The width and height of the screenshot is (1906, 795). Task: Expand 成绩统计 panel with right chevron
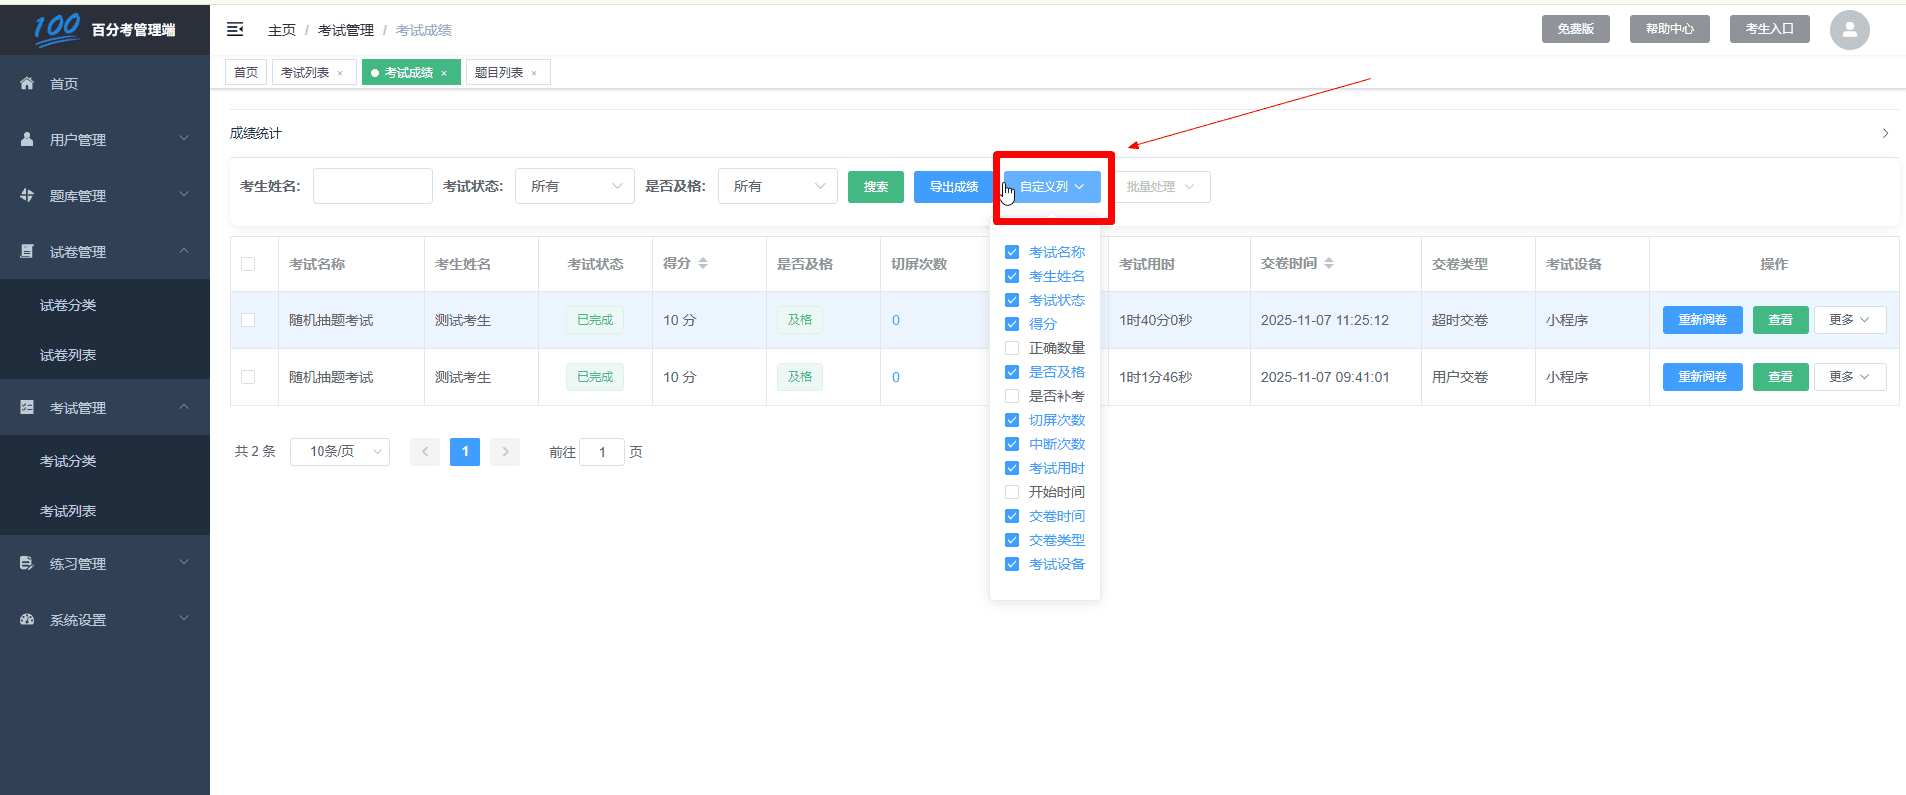[1885, 133]
